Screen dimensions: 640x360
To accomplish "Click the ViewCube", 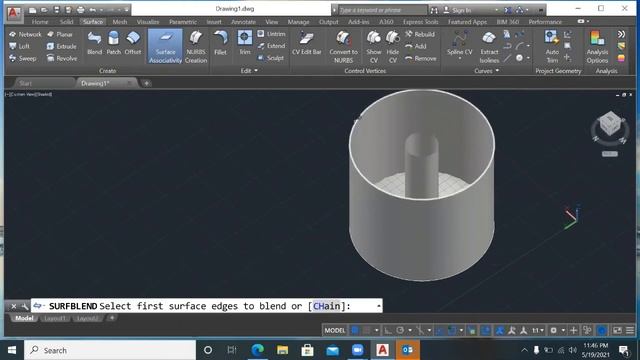I will (610, 124).
